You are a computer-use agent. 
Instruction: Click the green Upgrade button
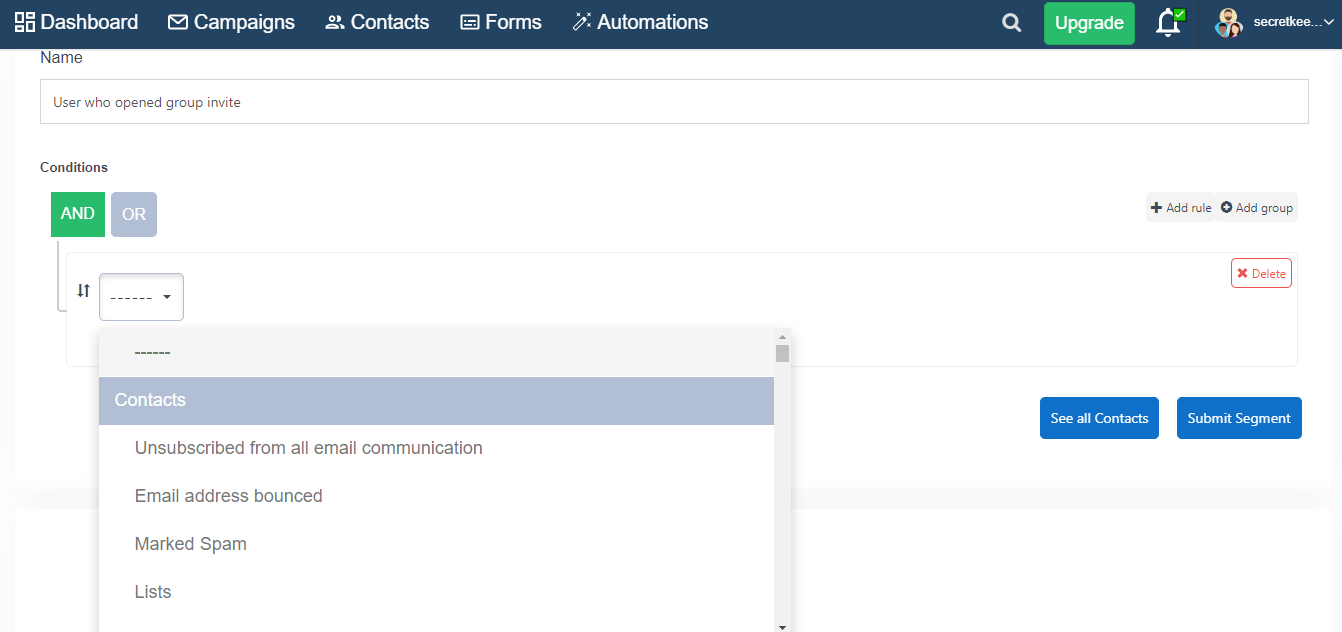[1089, 23]
